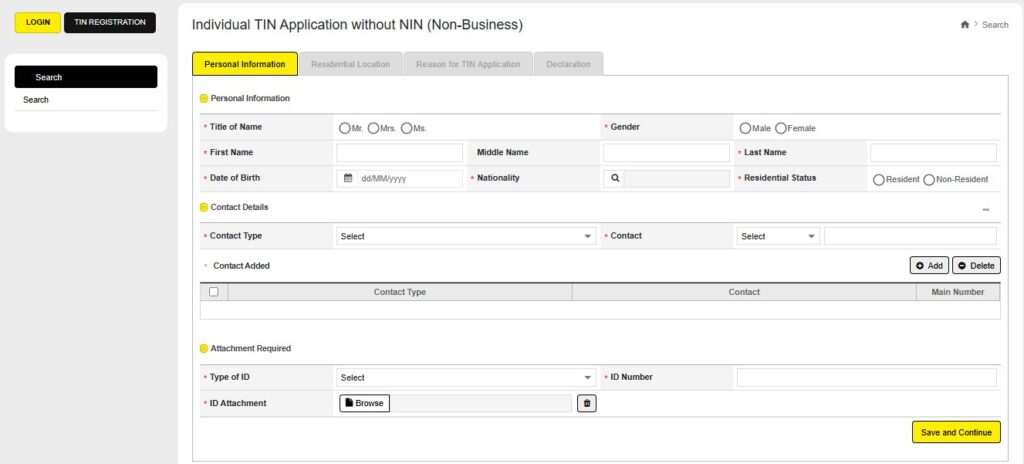Open Reason for TIN Application tab
Screen dimensions: 1024x464
point(468,64)
